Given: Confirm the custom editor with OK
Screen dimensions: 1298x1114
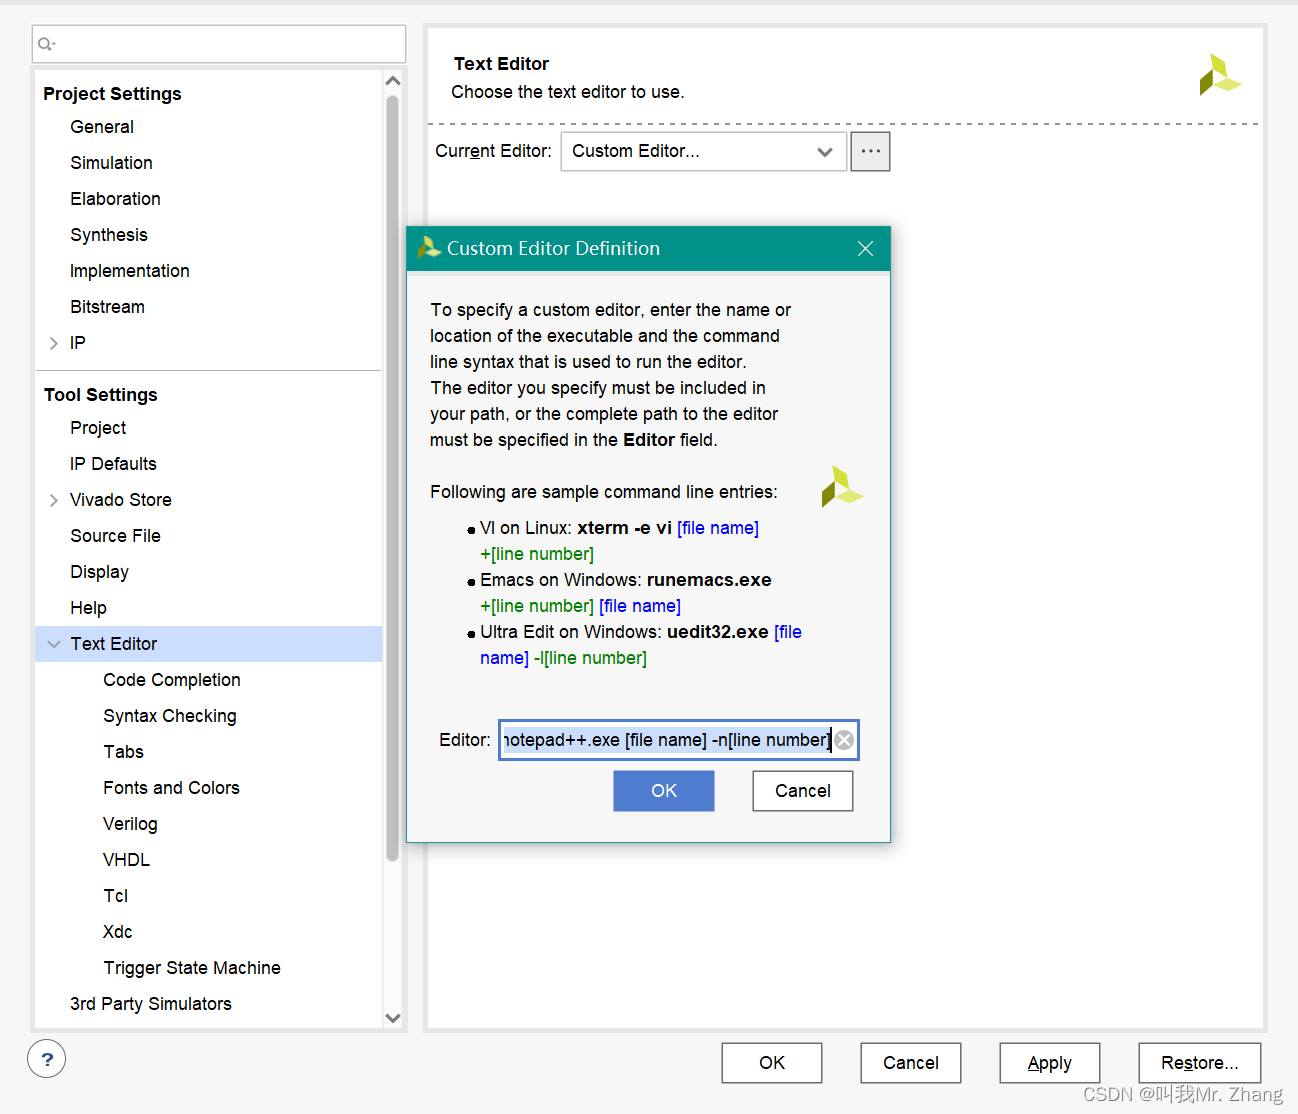Looking at the screenshot, I should (x=664, y=791).
